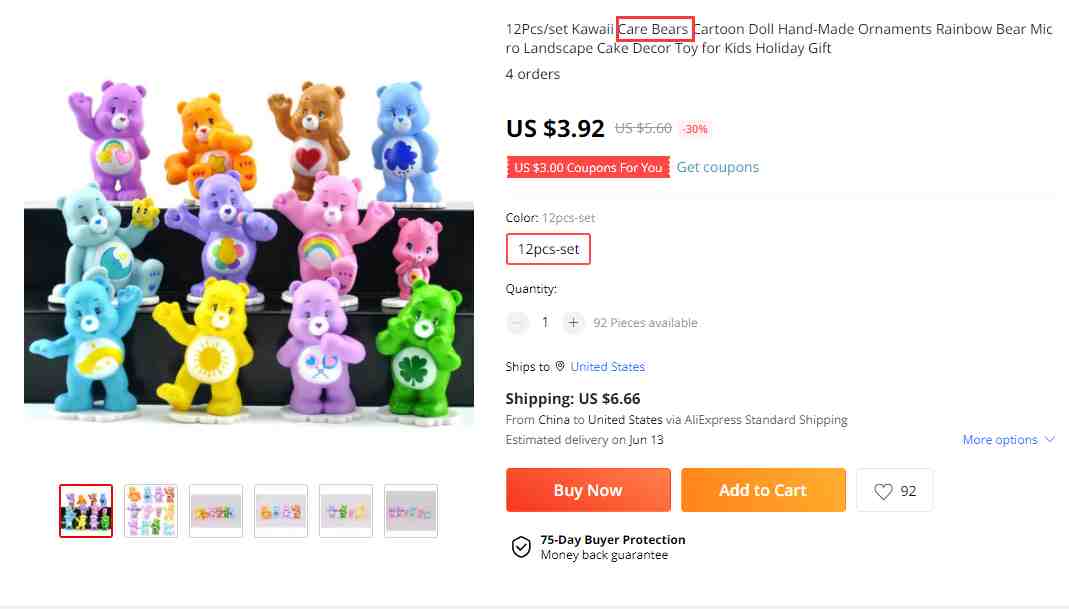The image size is (1069, 609).
Task: Click the buyer protection shield icon
Action: [521, 547]
